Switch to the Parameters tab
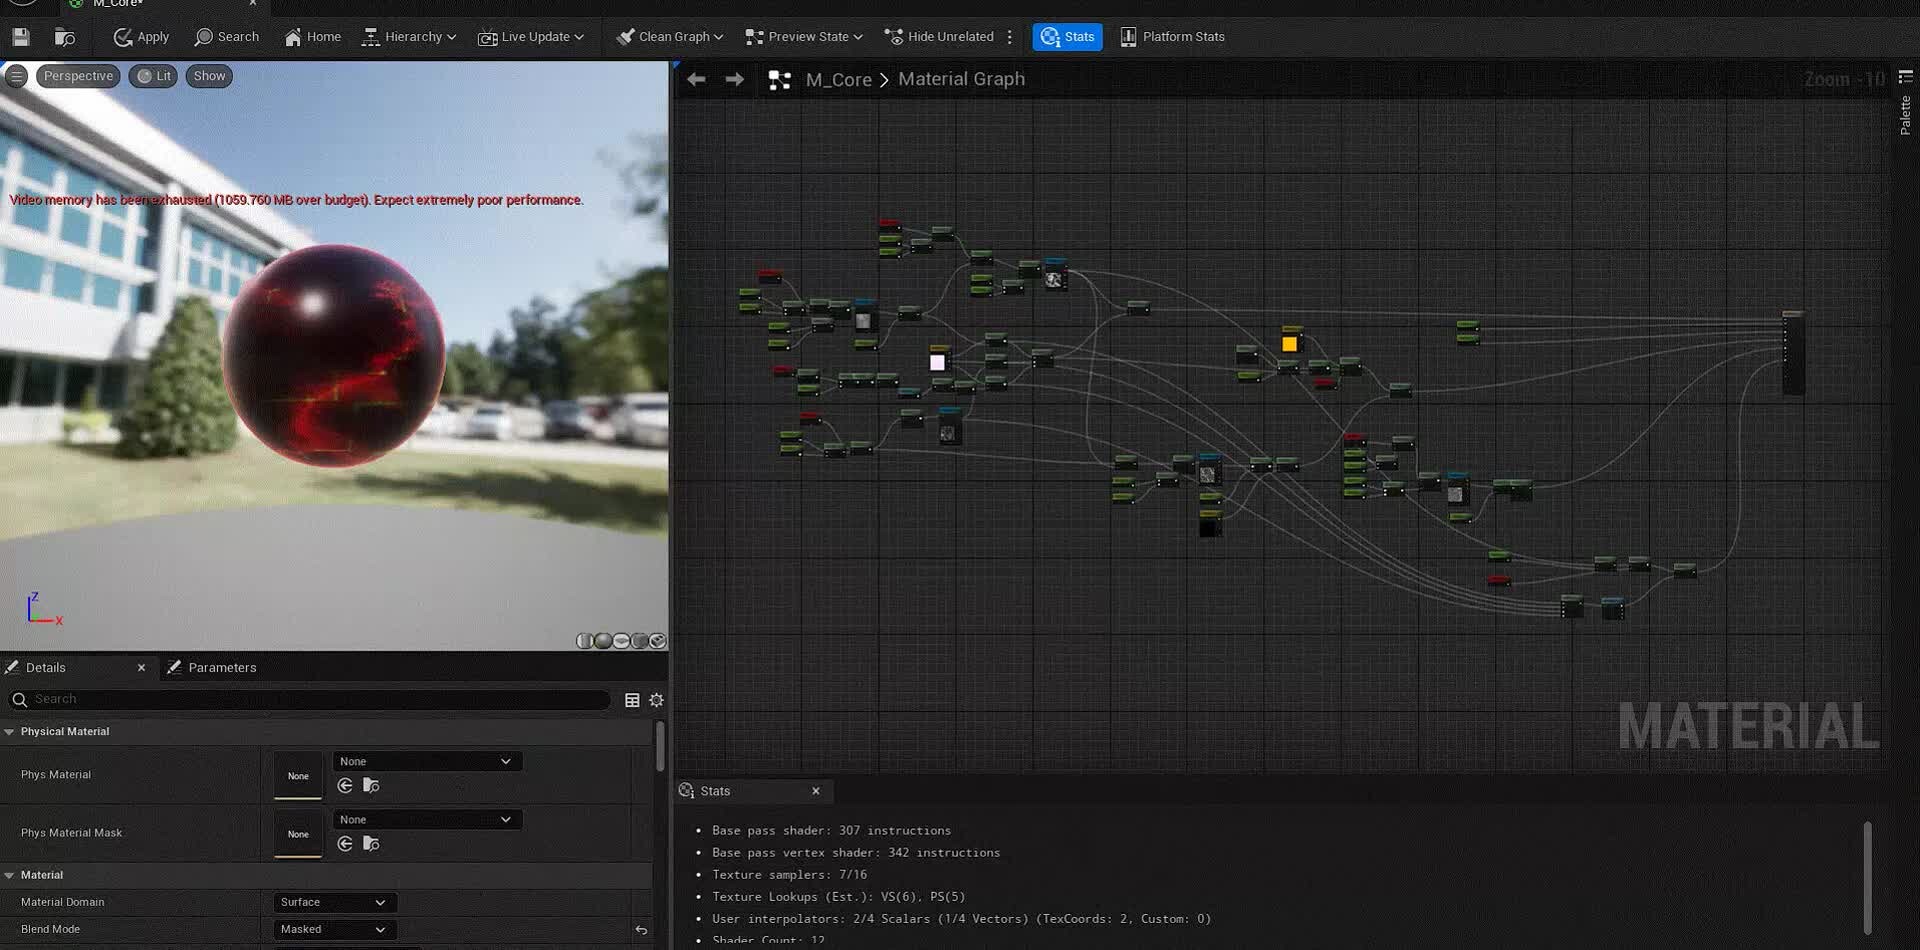This screenshot has width=1920, height=950. coord(221,668)
